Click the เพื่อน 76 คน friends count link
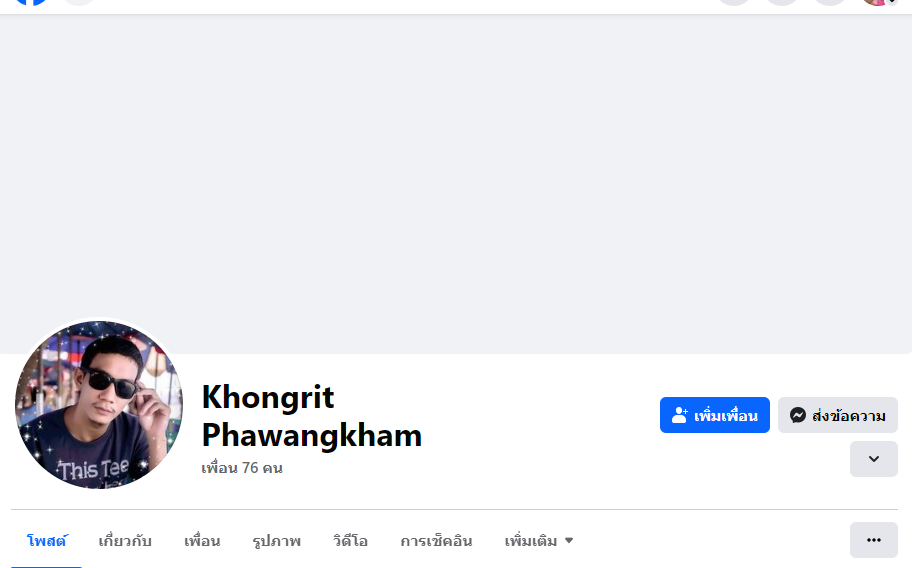 point(242,468)
